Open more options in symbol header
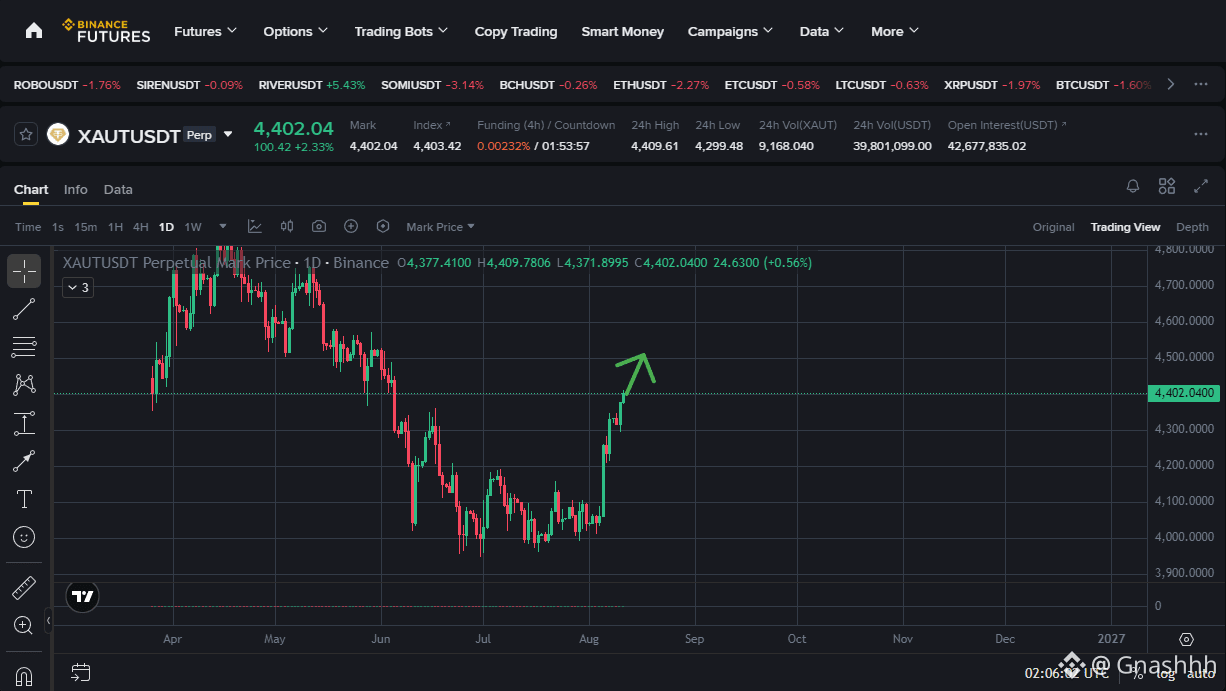The width and height of the screenshot is (1226, 691). [x=1201, y=134]
